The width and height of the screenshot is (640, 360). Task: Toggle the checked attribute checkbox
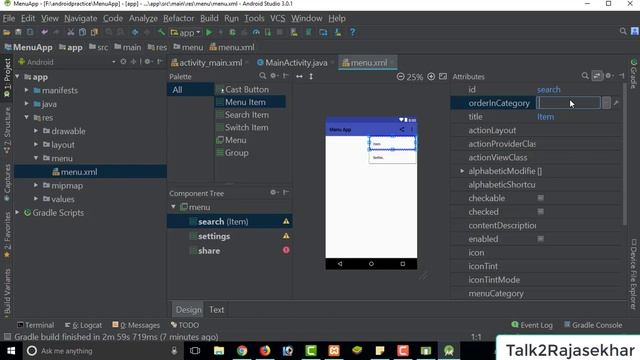coord(540,211)
